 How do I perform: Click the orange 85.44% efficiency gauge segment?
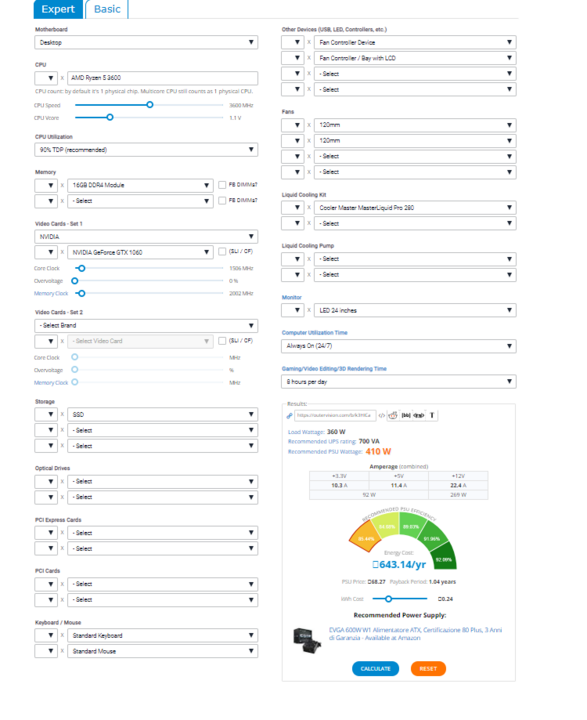point(366,538)
